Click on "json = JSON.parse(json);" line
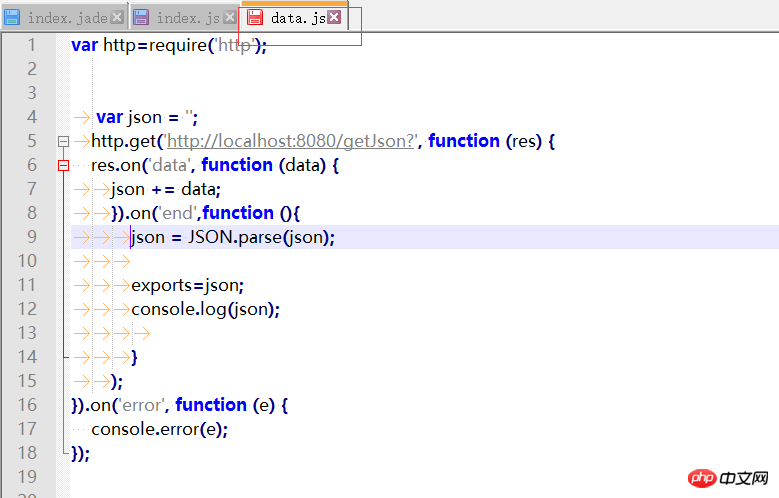779x498 pixels. (x=233, y=237)
